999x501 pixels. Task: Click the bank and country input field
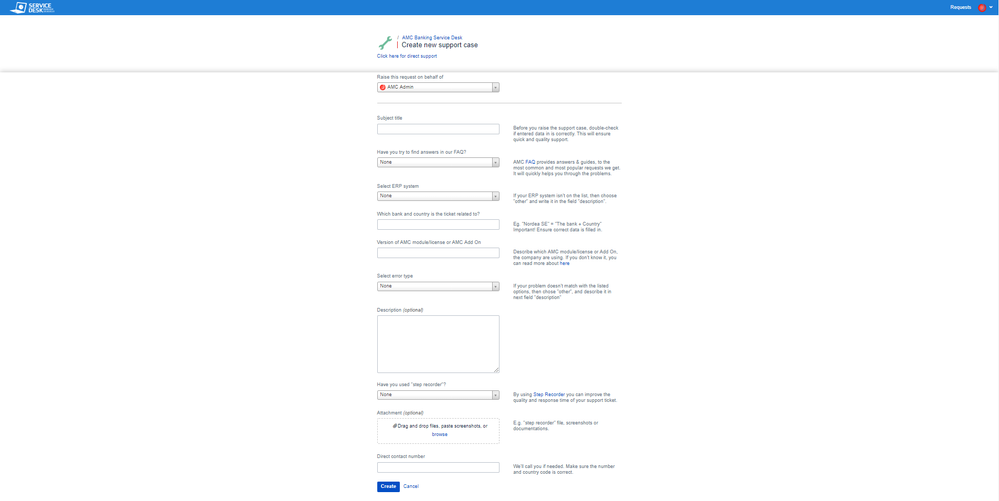tap(438, 224)
